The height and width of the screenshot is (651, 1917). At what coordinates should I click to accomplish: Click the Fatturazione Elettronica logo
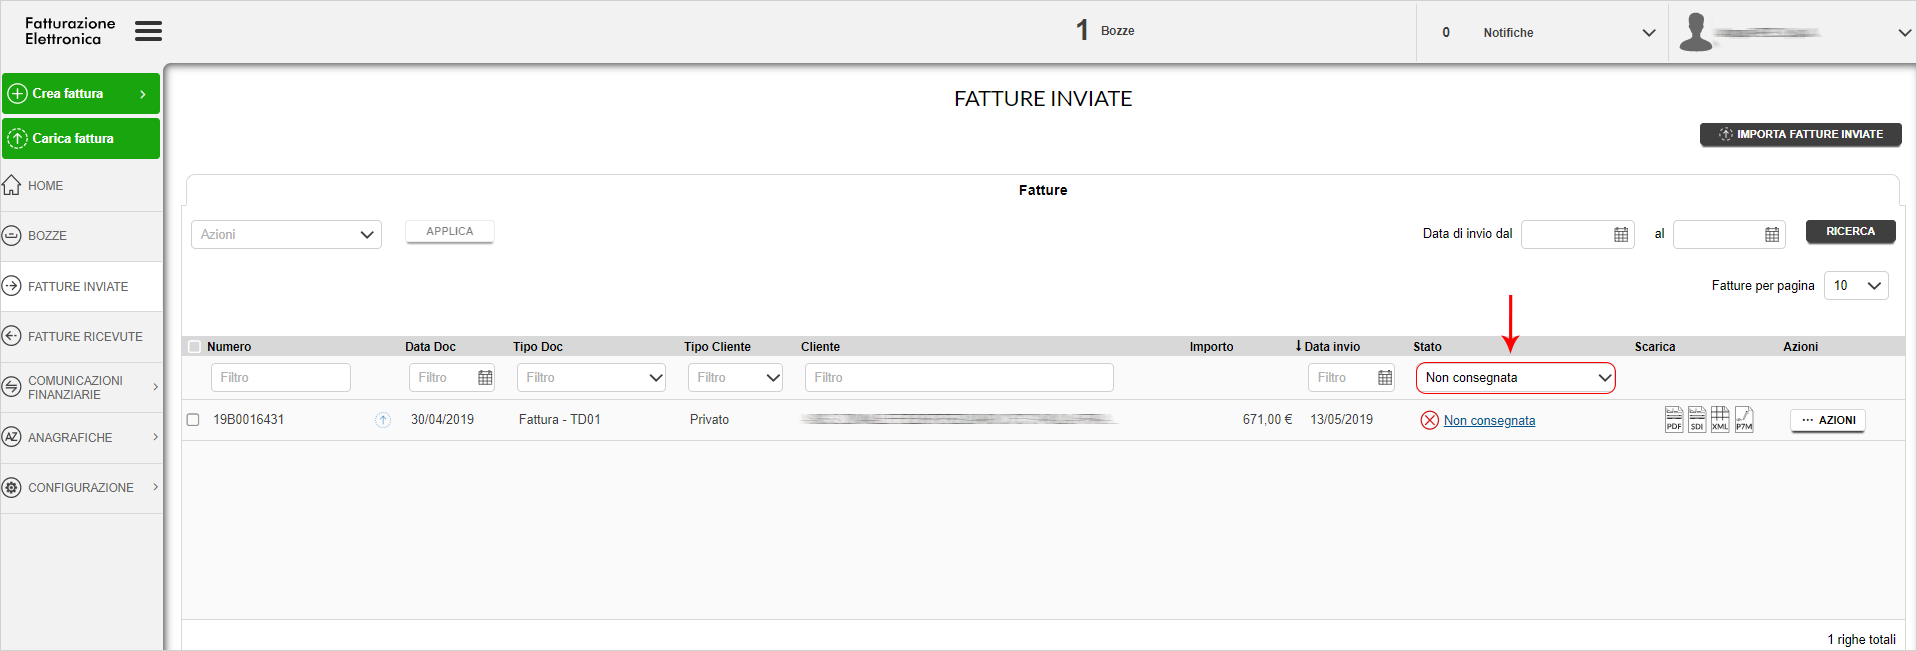70,31
